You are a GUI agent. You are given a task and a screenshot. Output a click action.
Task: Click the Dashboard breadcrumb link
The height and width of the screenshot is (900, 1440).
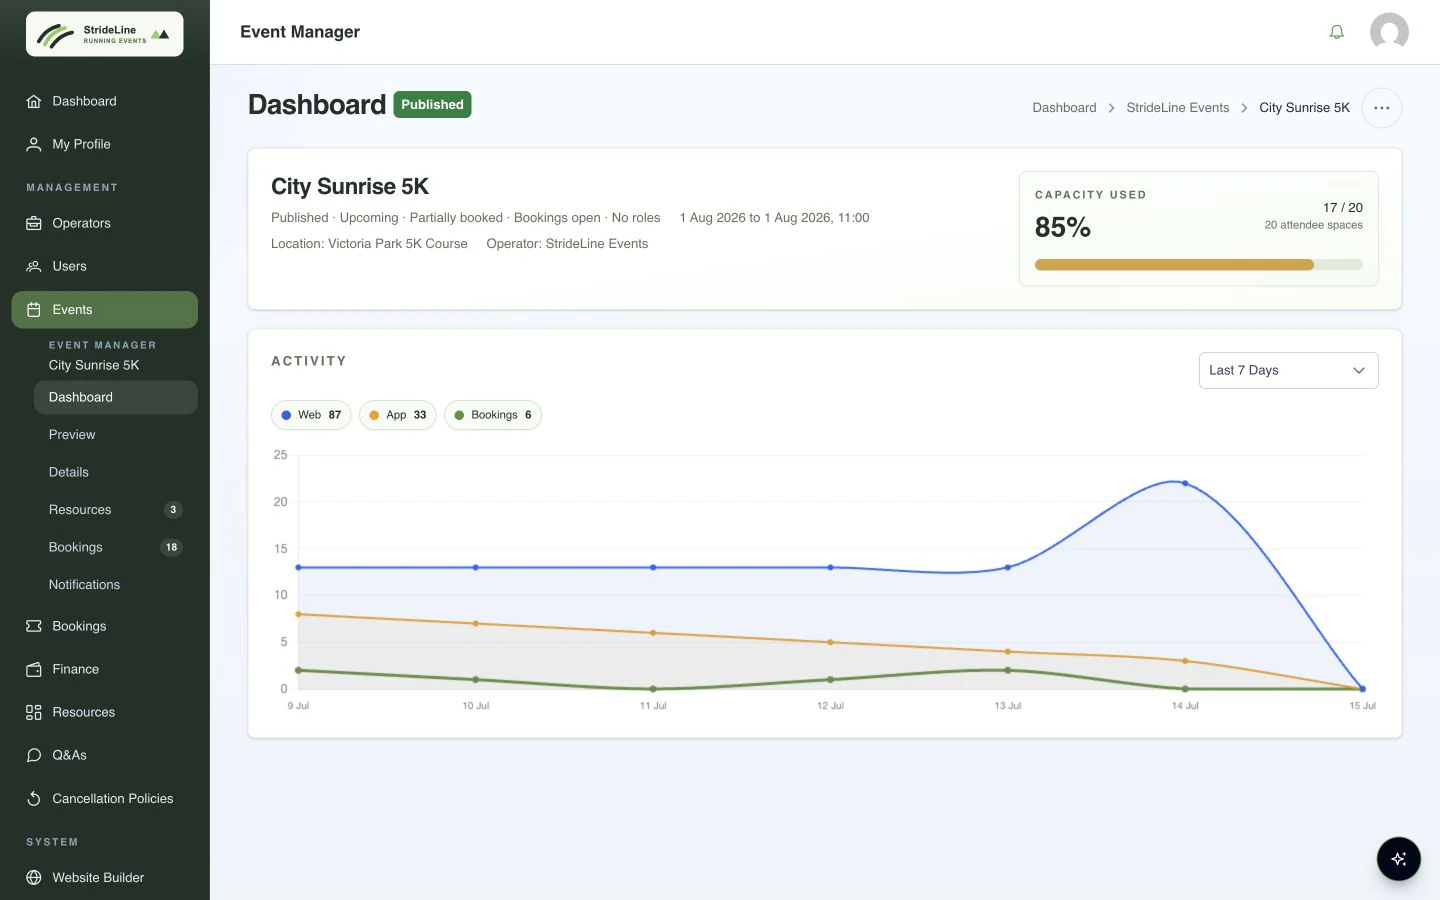1064,108
